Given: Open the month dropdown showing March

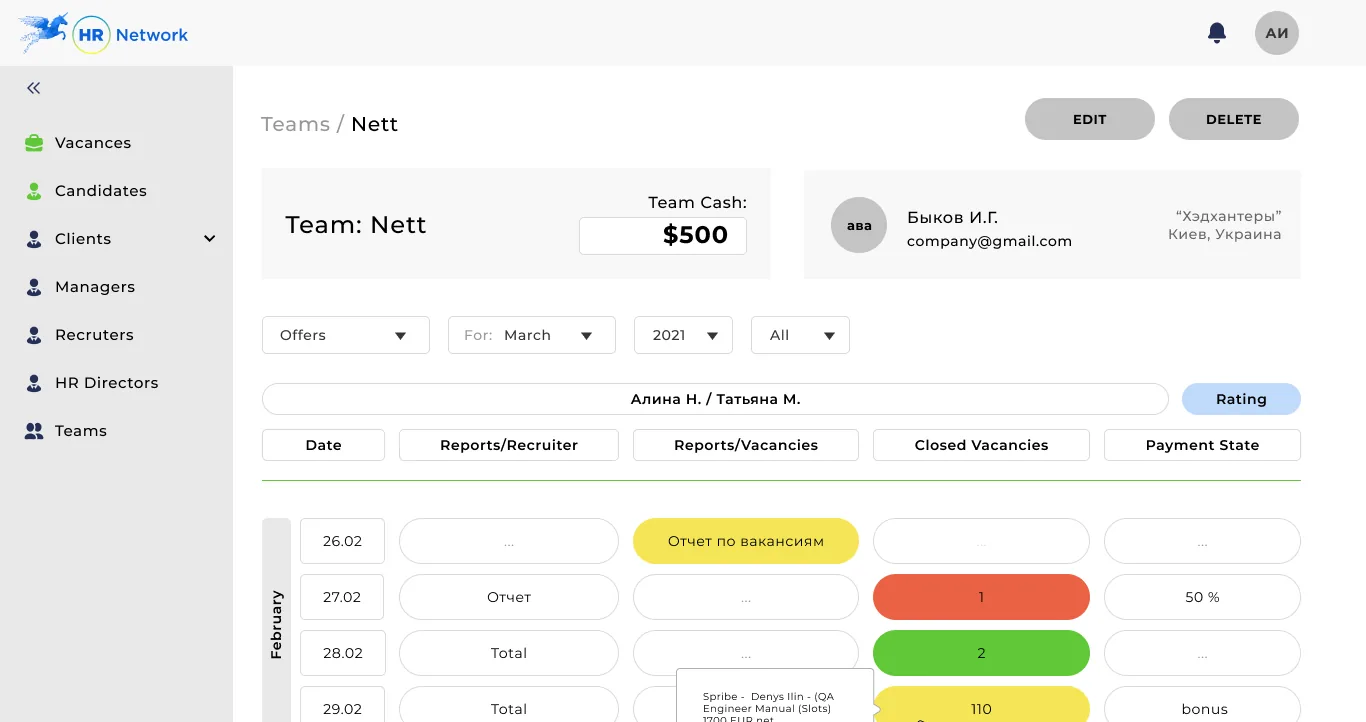Looking at the screenshot, I should tap(532, 335).
